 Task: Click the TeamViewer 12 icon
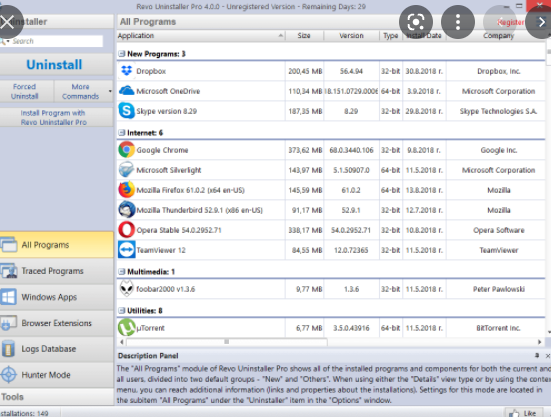click(126, 250)
